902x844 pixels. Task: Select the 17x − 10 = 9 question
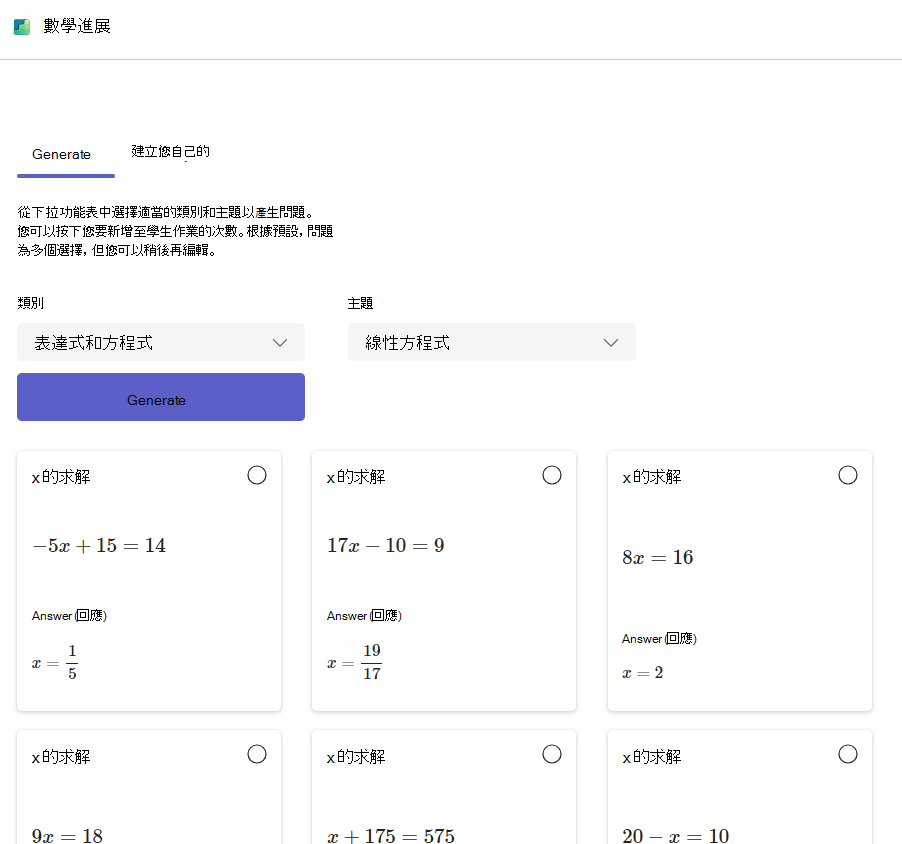552,475
